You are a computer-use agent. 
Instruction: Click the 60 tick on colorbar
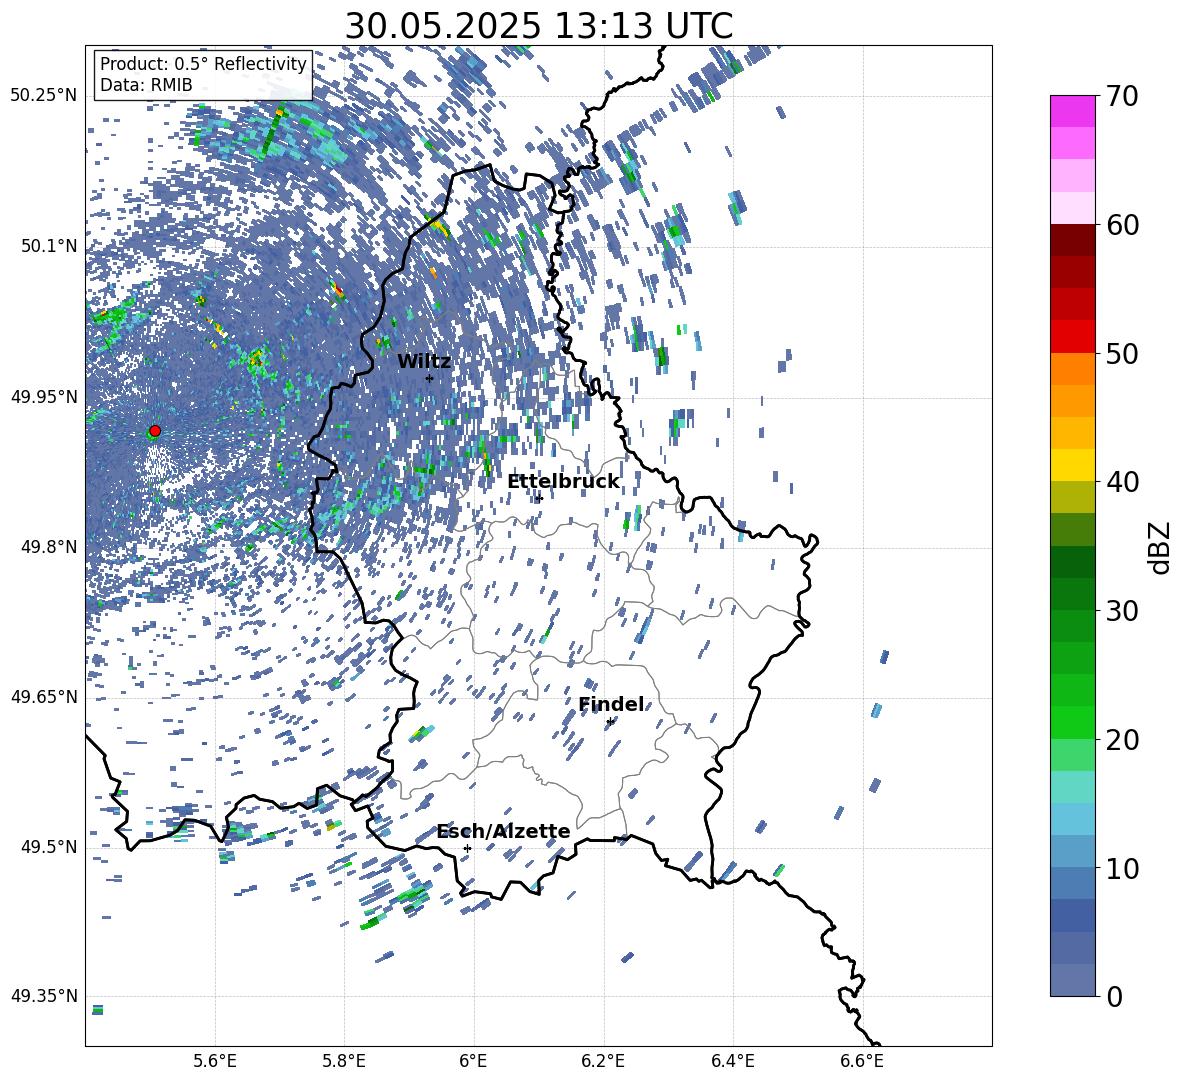click(1122, 225)
